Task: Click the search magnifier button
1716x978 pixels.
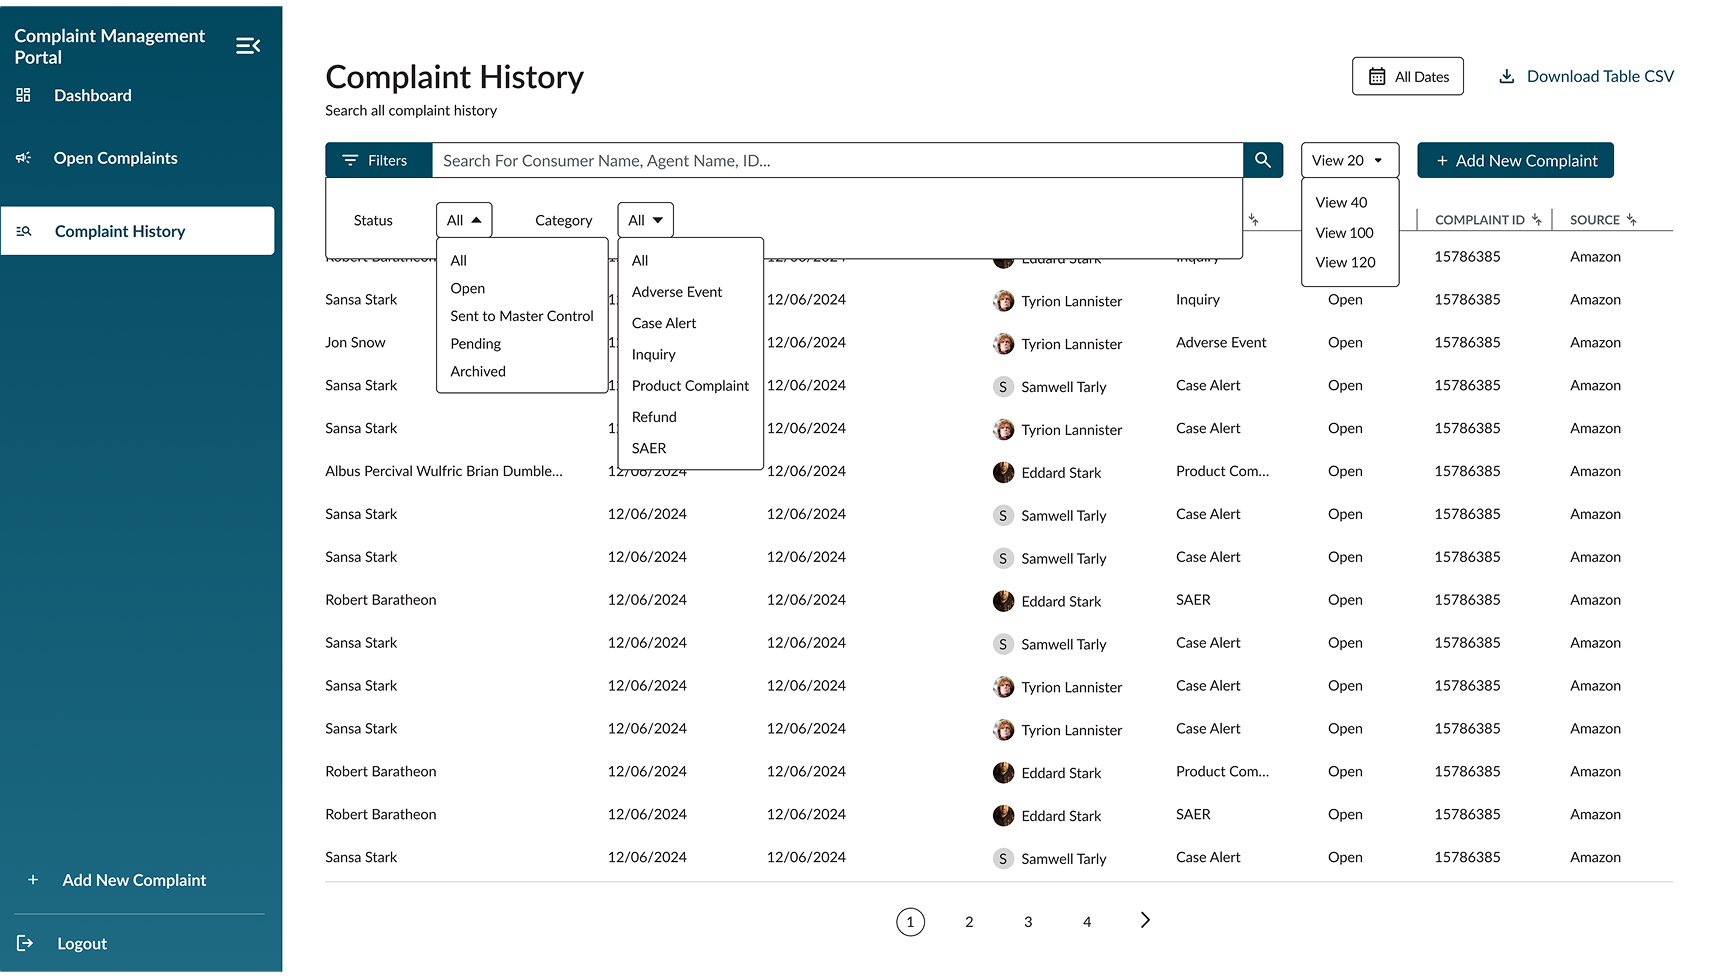Action: tap(1263, 160)
